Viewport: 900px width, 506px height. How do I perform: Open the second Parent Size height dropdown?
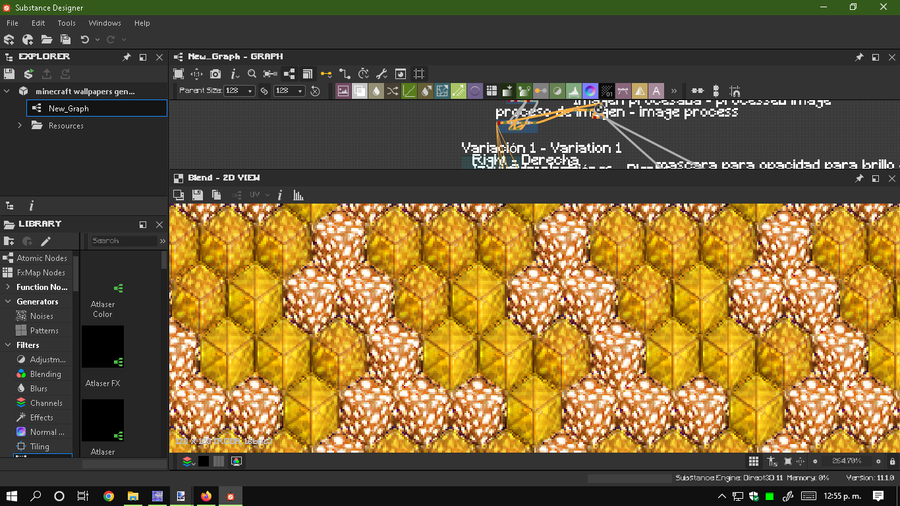[289, 91]
